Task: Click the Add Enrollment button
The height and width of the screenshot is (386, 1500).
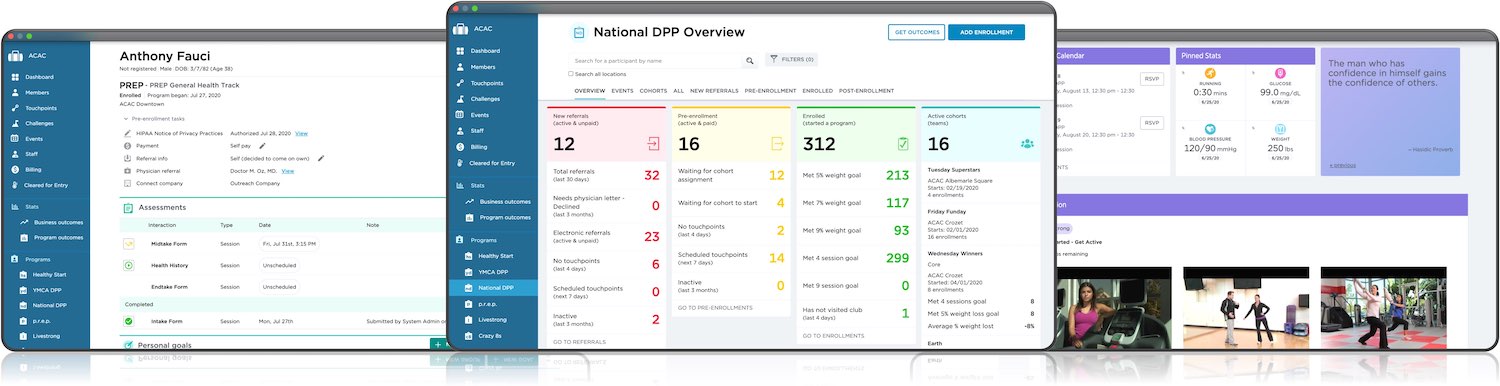Action: [x=986, y=32]
